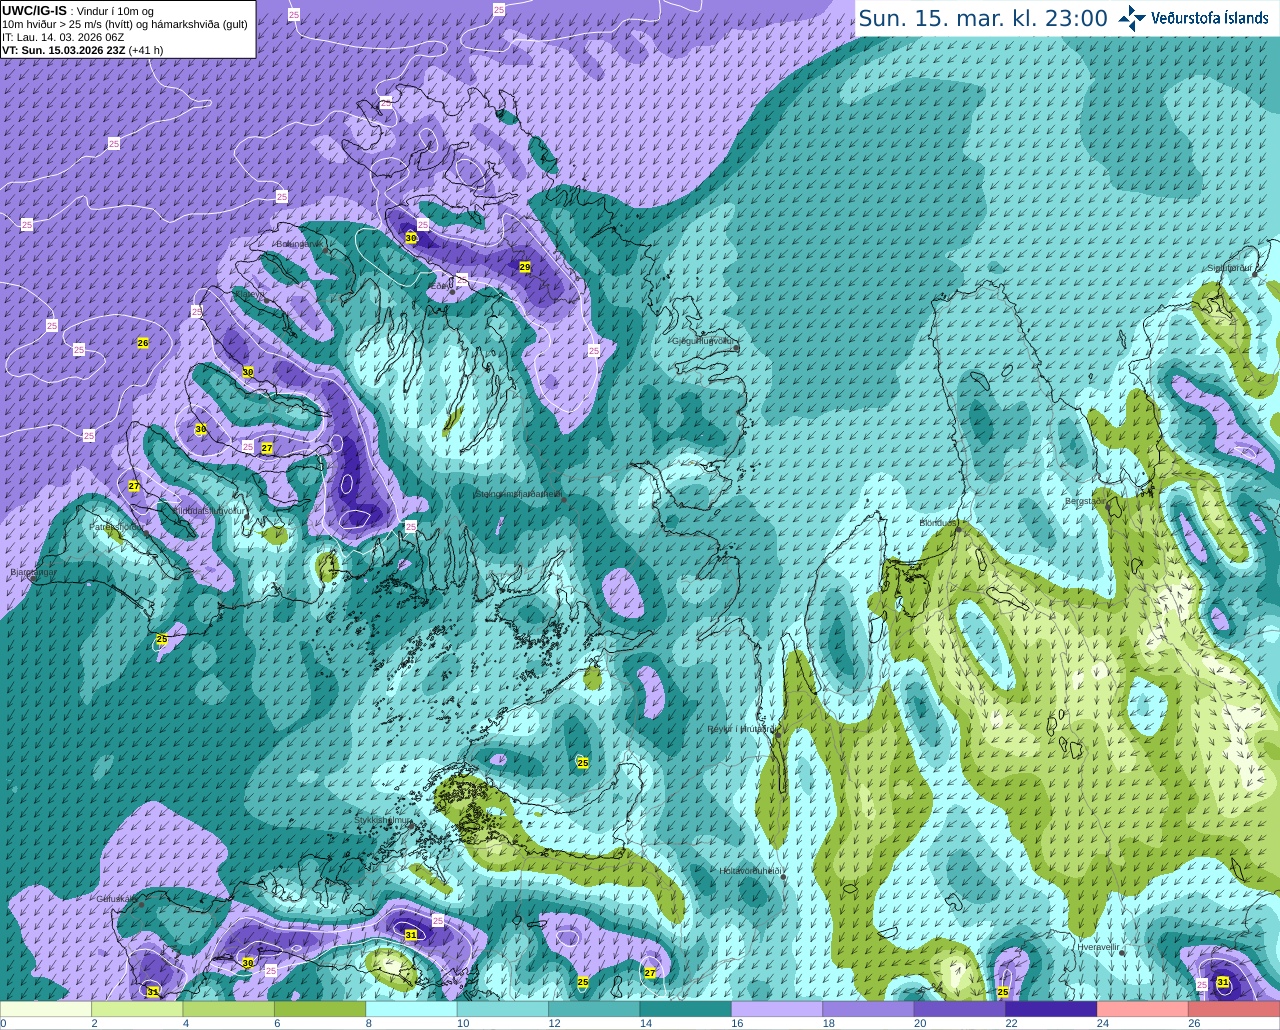Click the Stykkishólmur station label
1280x1030 pixels.
coord(382,820)
